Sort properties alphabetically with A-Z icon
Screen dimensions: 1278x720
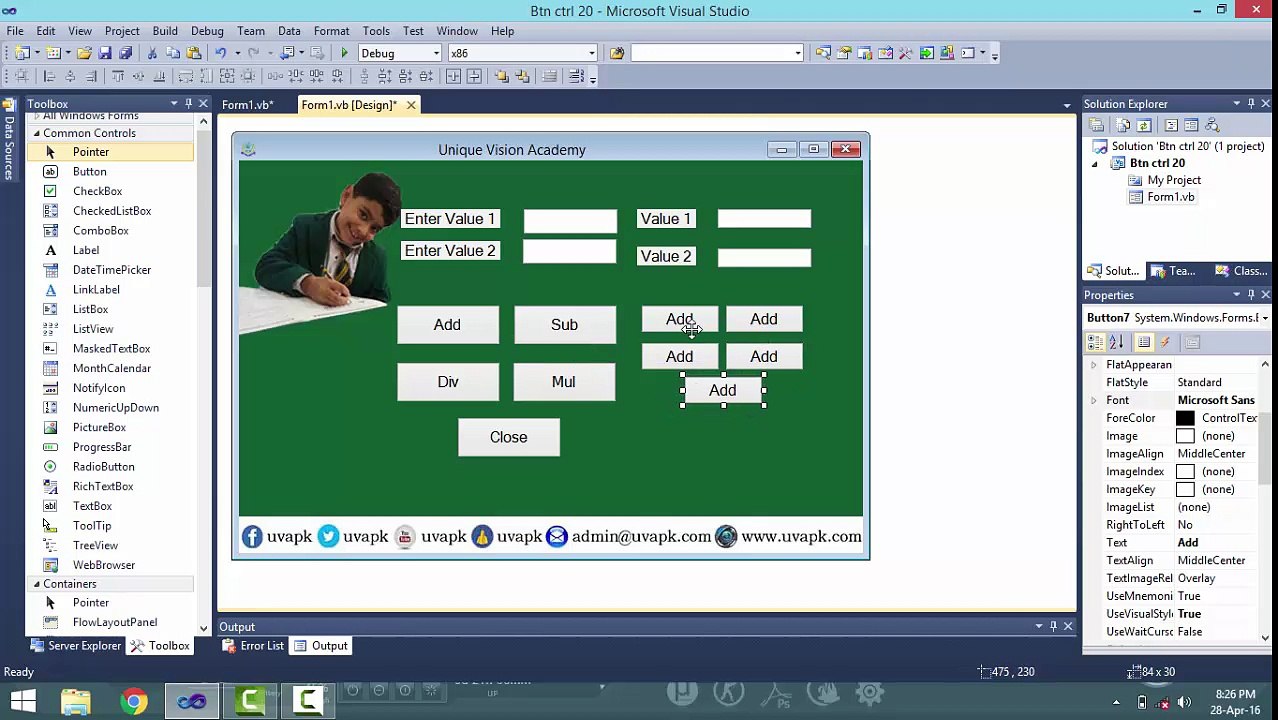click(1117, 342)
